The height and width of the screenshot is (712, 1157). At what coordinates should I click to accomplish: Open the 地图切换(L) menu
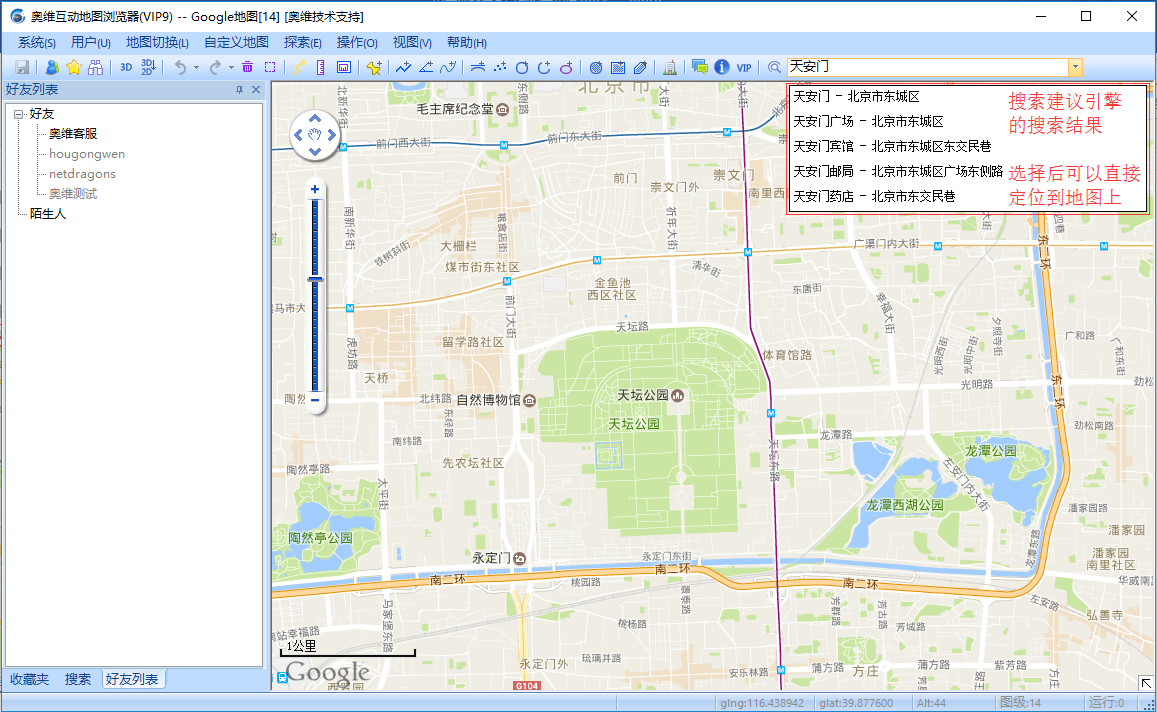click(157, 43)
